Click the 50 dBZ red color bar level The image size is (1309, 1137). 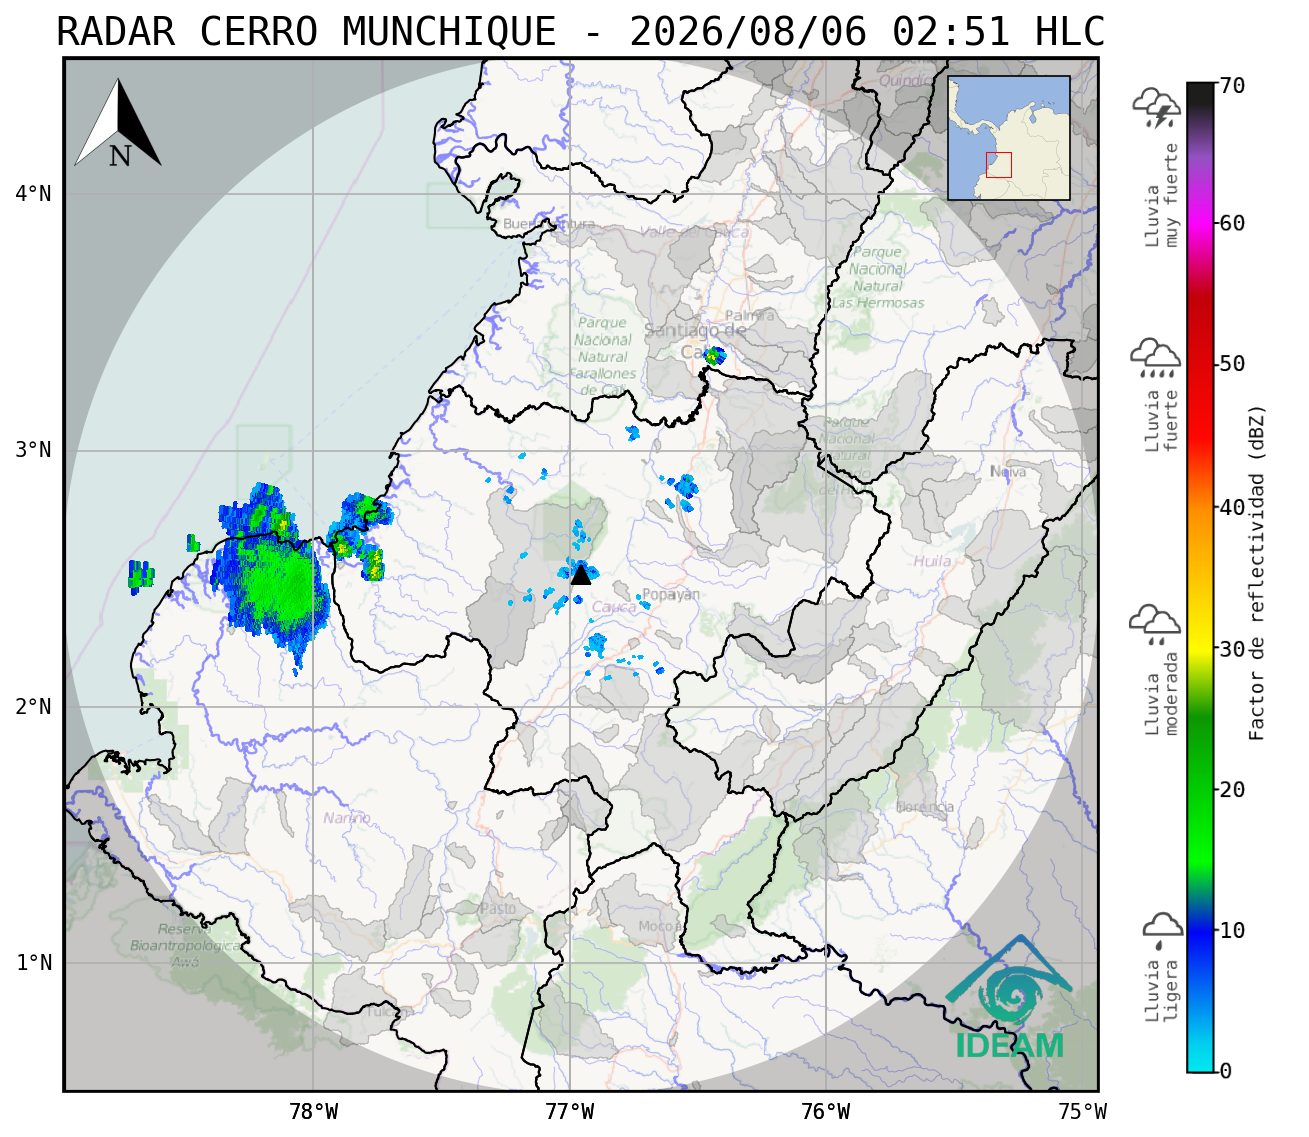[1200, 365]
